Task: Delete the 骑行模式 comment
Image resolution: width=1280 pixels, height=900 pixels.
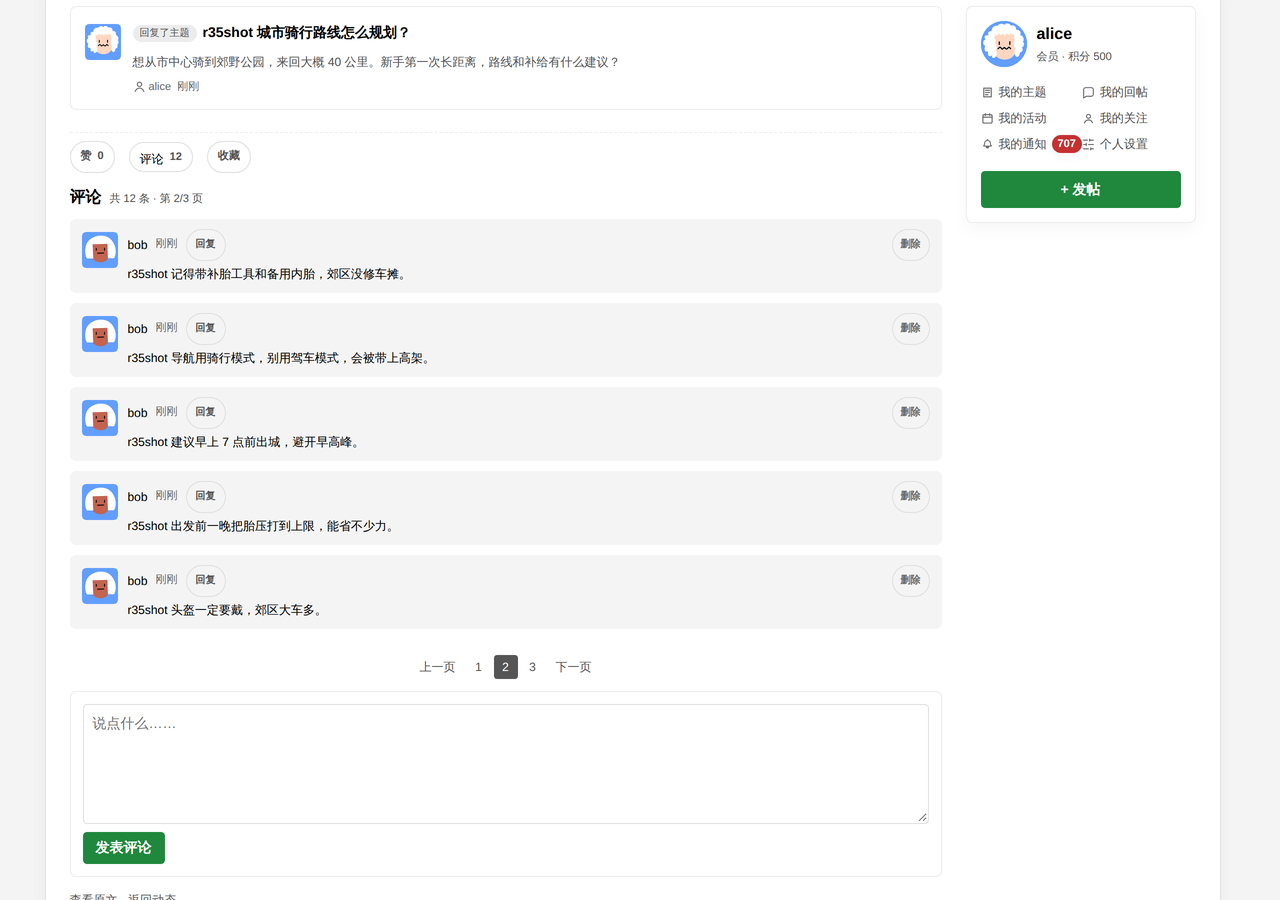Action: 911,329
